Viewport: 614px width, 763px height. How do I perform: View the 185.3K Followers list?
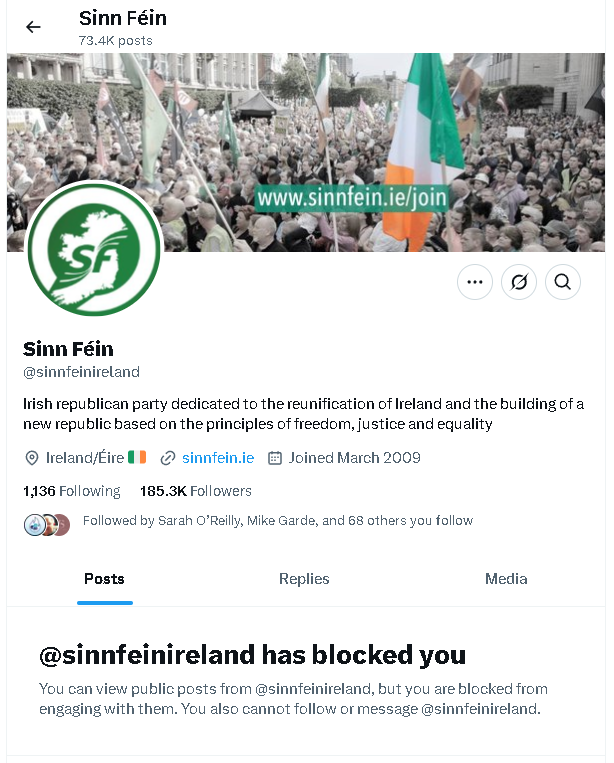click(x=196, y=491)
